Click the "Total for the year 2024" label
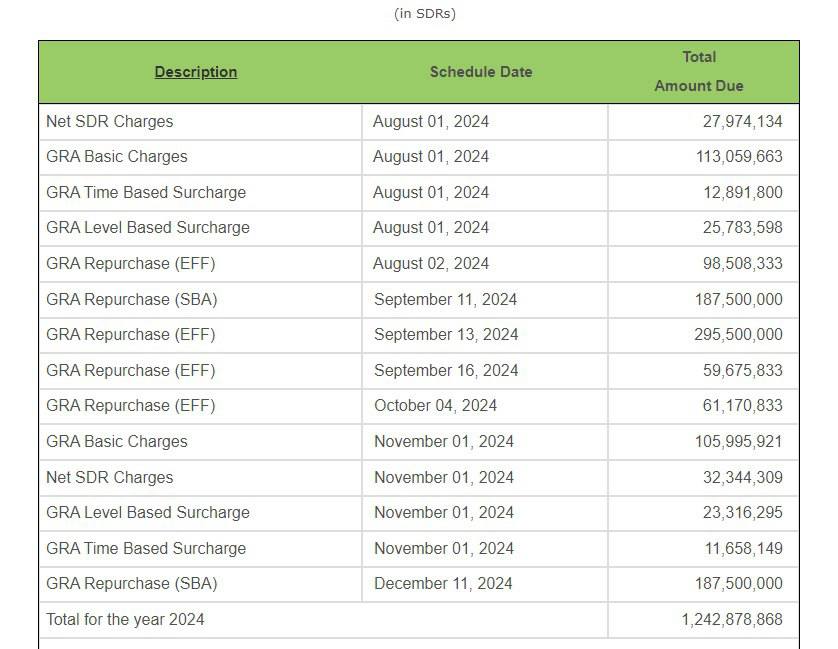 [x=125, y=619]
